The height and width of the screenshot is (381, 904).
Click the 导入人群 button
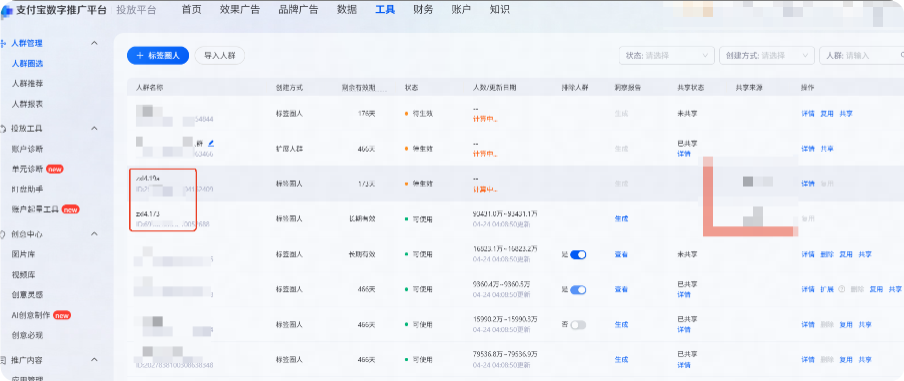[220, 55]
